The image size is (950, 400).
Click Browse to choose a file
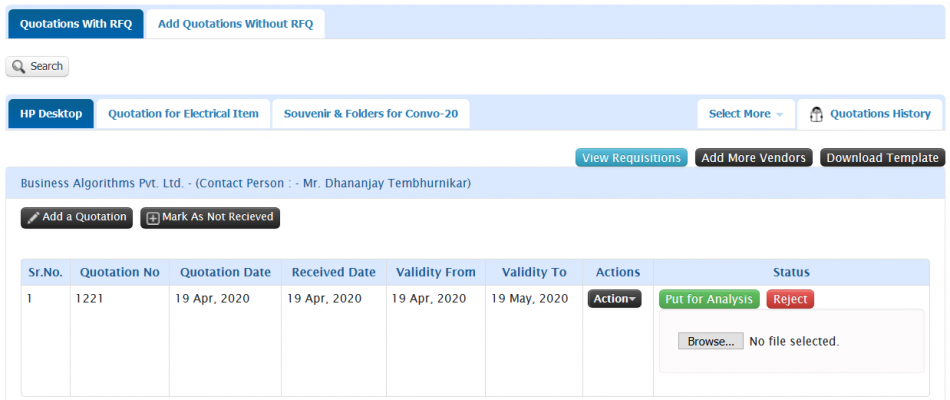[x=711, y=341]
